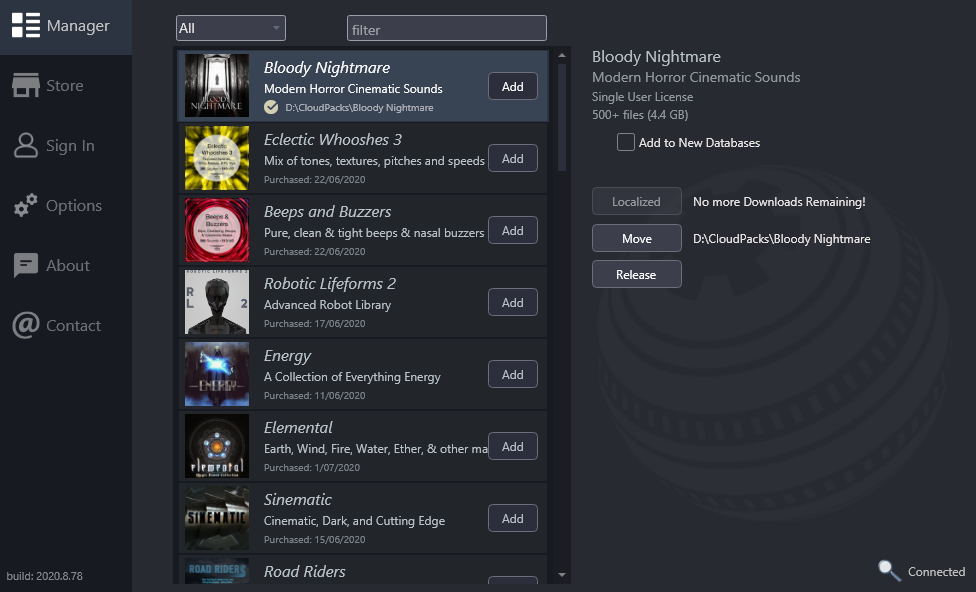This screenshot has width=976, height=592.
Task: Click 'A Collection of Everything Energy' description
Action: coord(352,377)
